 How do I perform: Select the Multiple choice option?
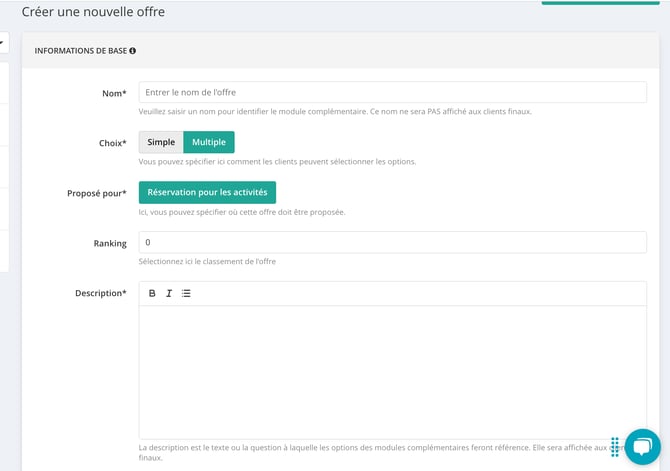209,142
